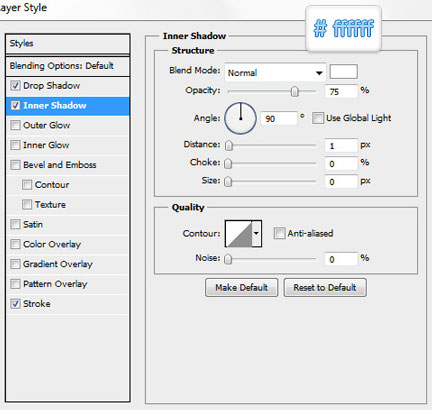Screen dimensions: 432x410
Task: Enable the Outer Glow checkbox
Action: click(x=15, y=125)
